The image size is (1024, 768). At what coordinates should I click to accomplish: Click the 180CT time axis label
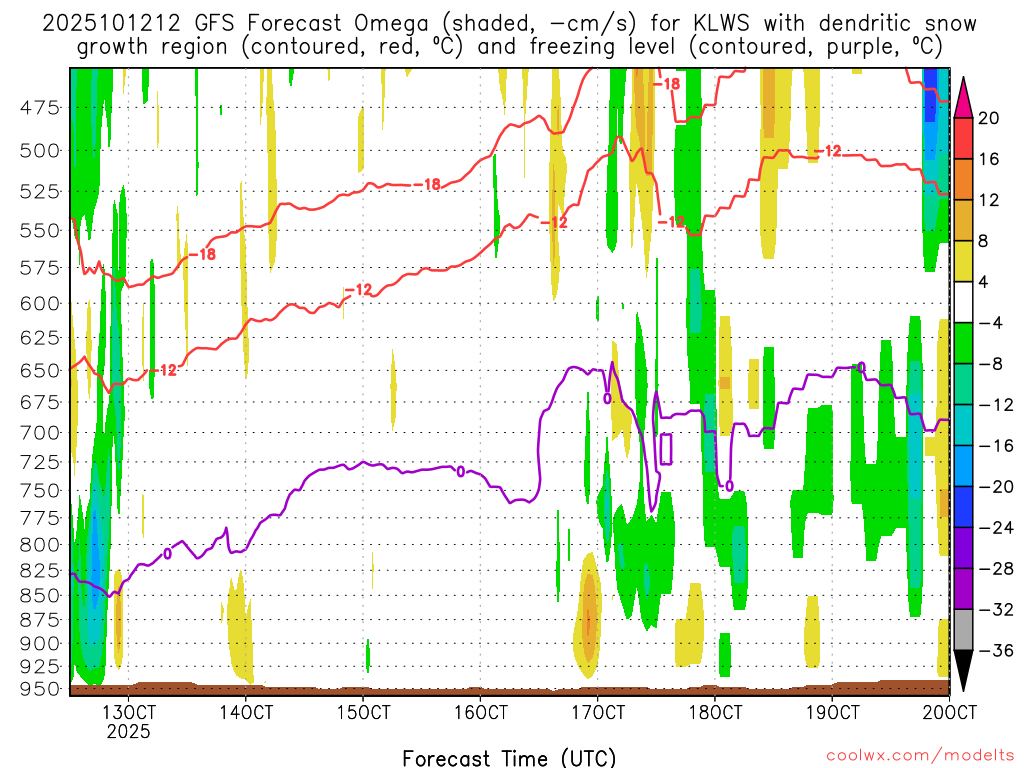point(715,712)
